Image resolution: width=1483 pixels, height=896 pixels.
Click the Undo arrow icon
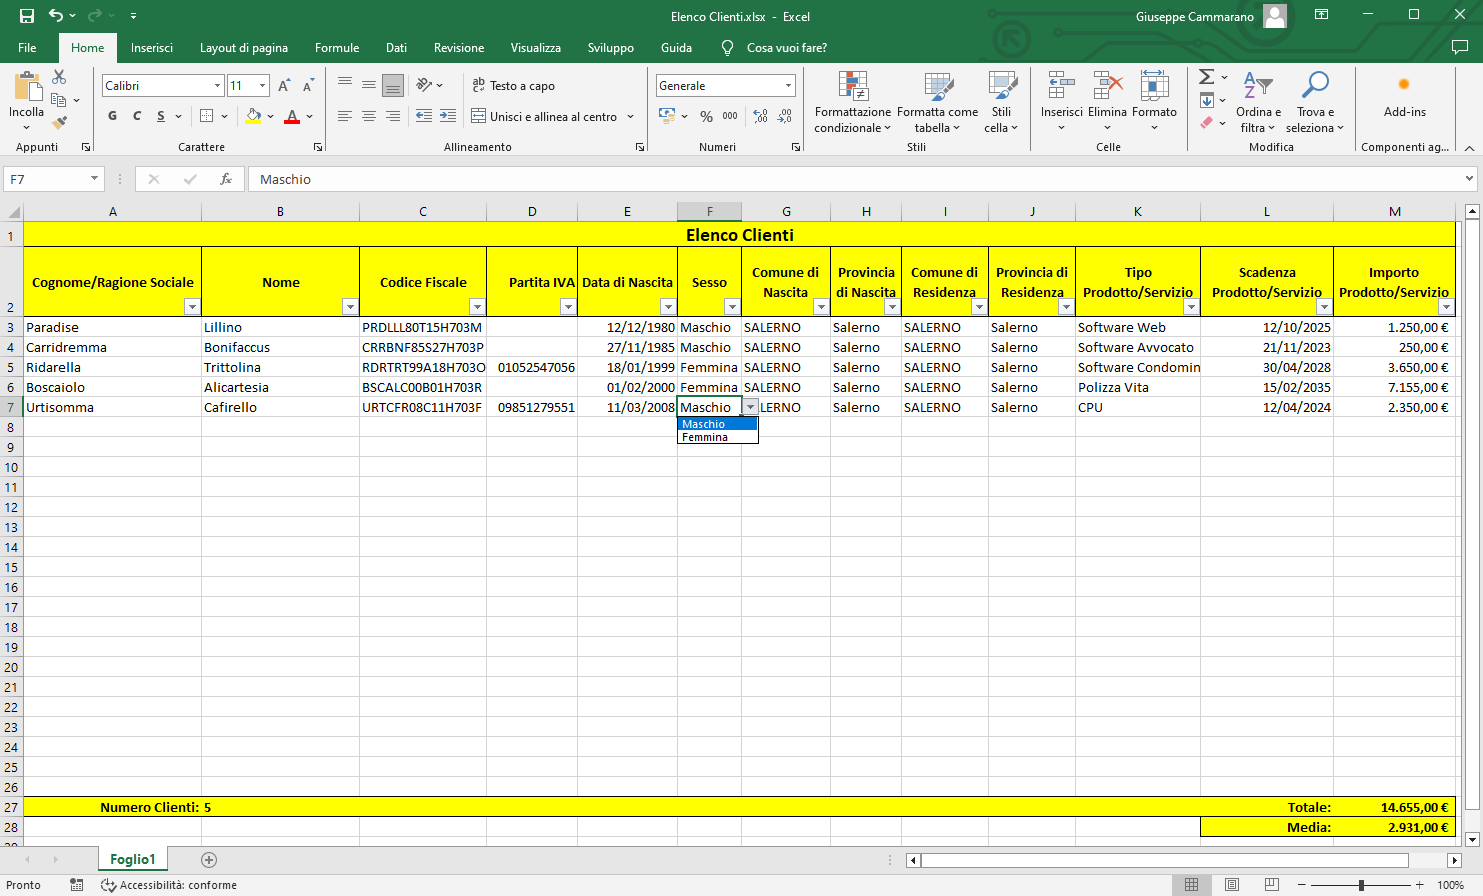coord(56,16)
